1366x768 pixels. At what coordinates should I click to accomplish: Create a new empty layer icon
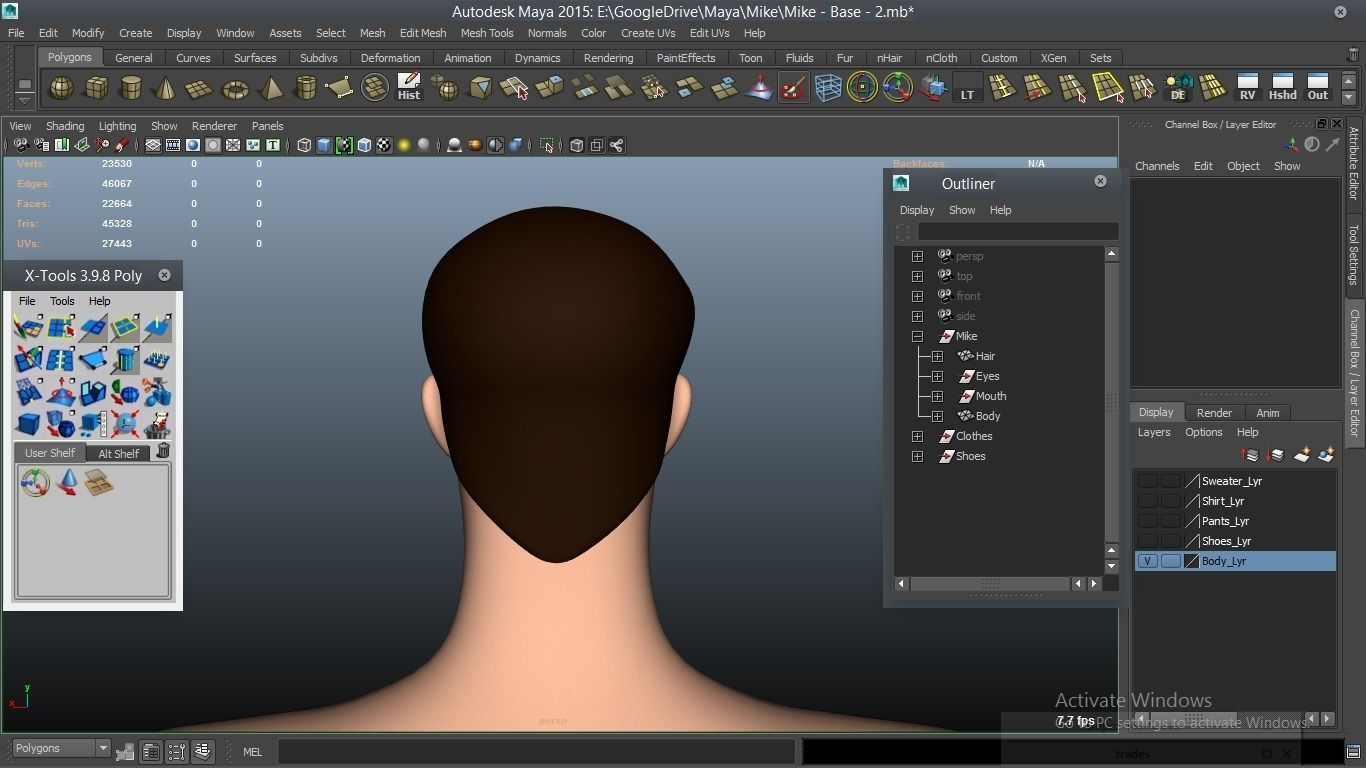click(x=1302, y=455)
